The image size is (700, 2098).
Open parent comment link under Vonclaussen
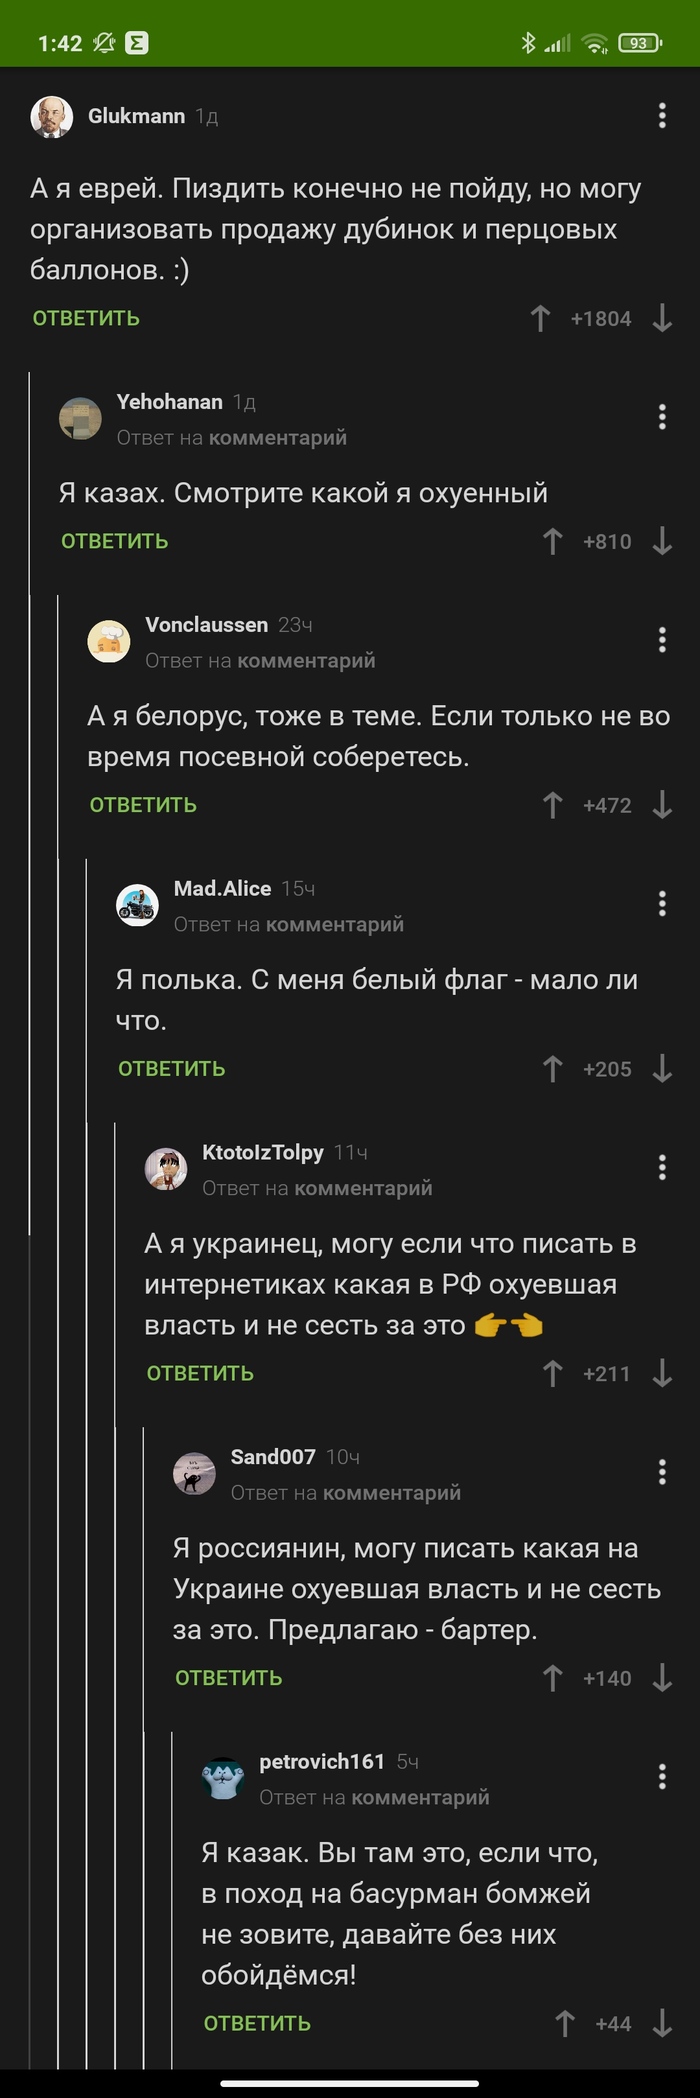coord(306,661)
